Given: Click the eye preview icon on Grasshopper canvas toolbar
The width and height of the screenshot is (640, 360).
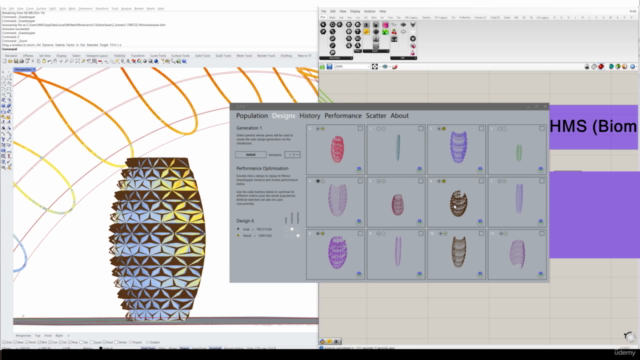Looking at the screenshot, I should [x=384, y=67].
